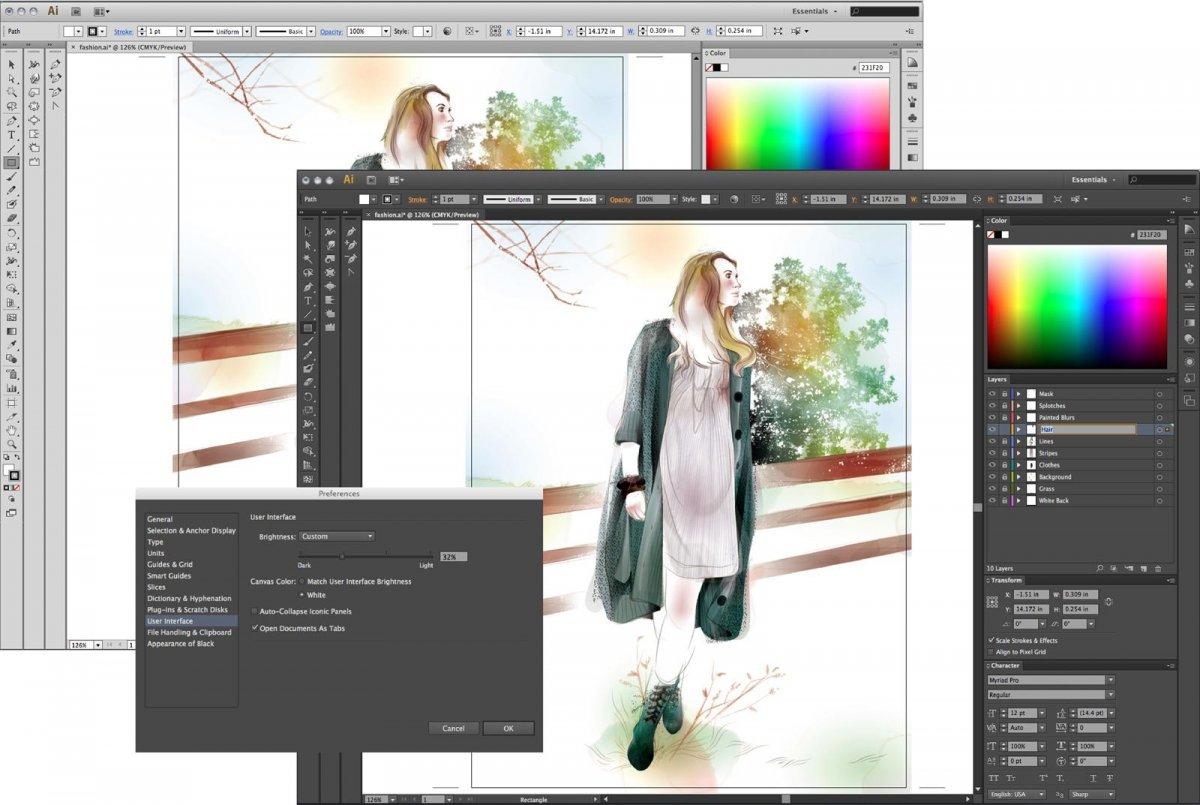Image resolution: width=1200 pixels, height=805 pixels.
Task: Select the Type tool in the dark toolbar
Action: click(308, 300)
